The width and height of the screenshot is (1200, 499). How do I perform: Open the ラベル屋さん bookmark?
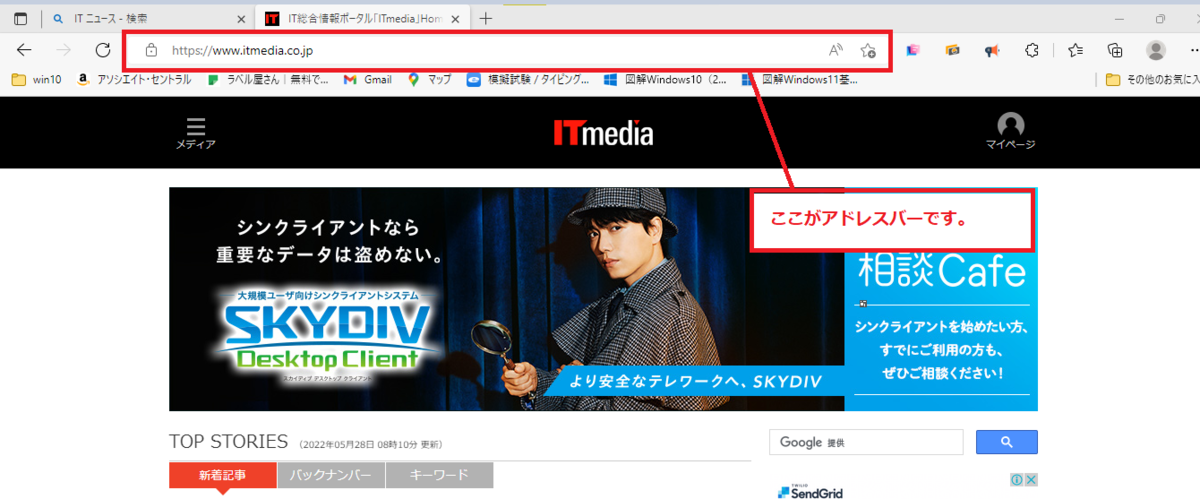point(268,80)
